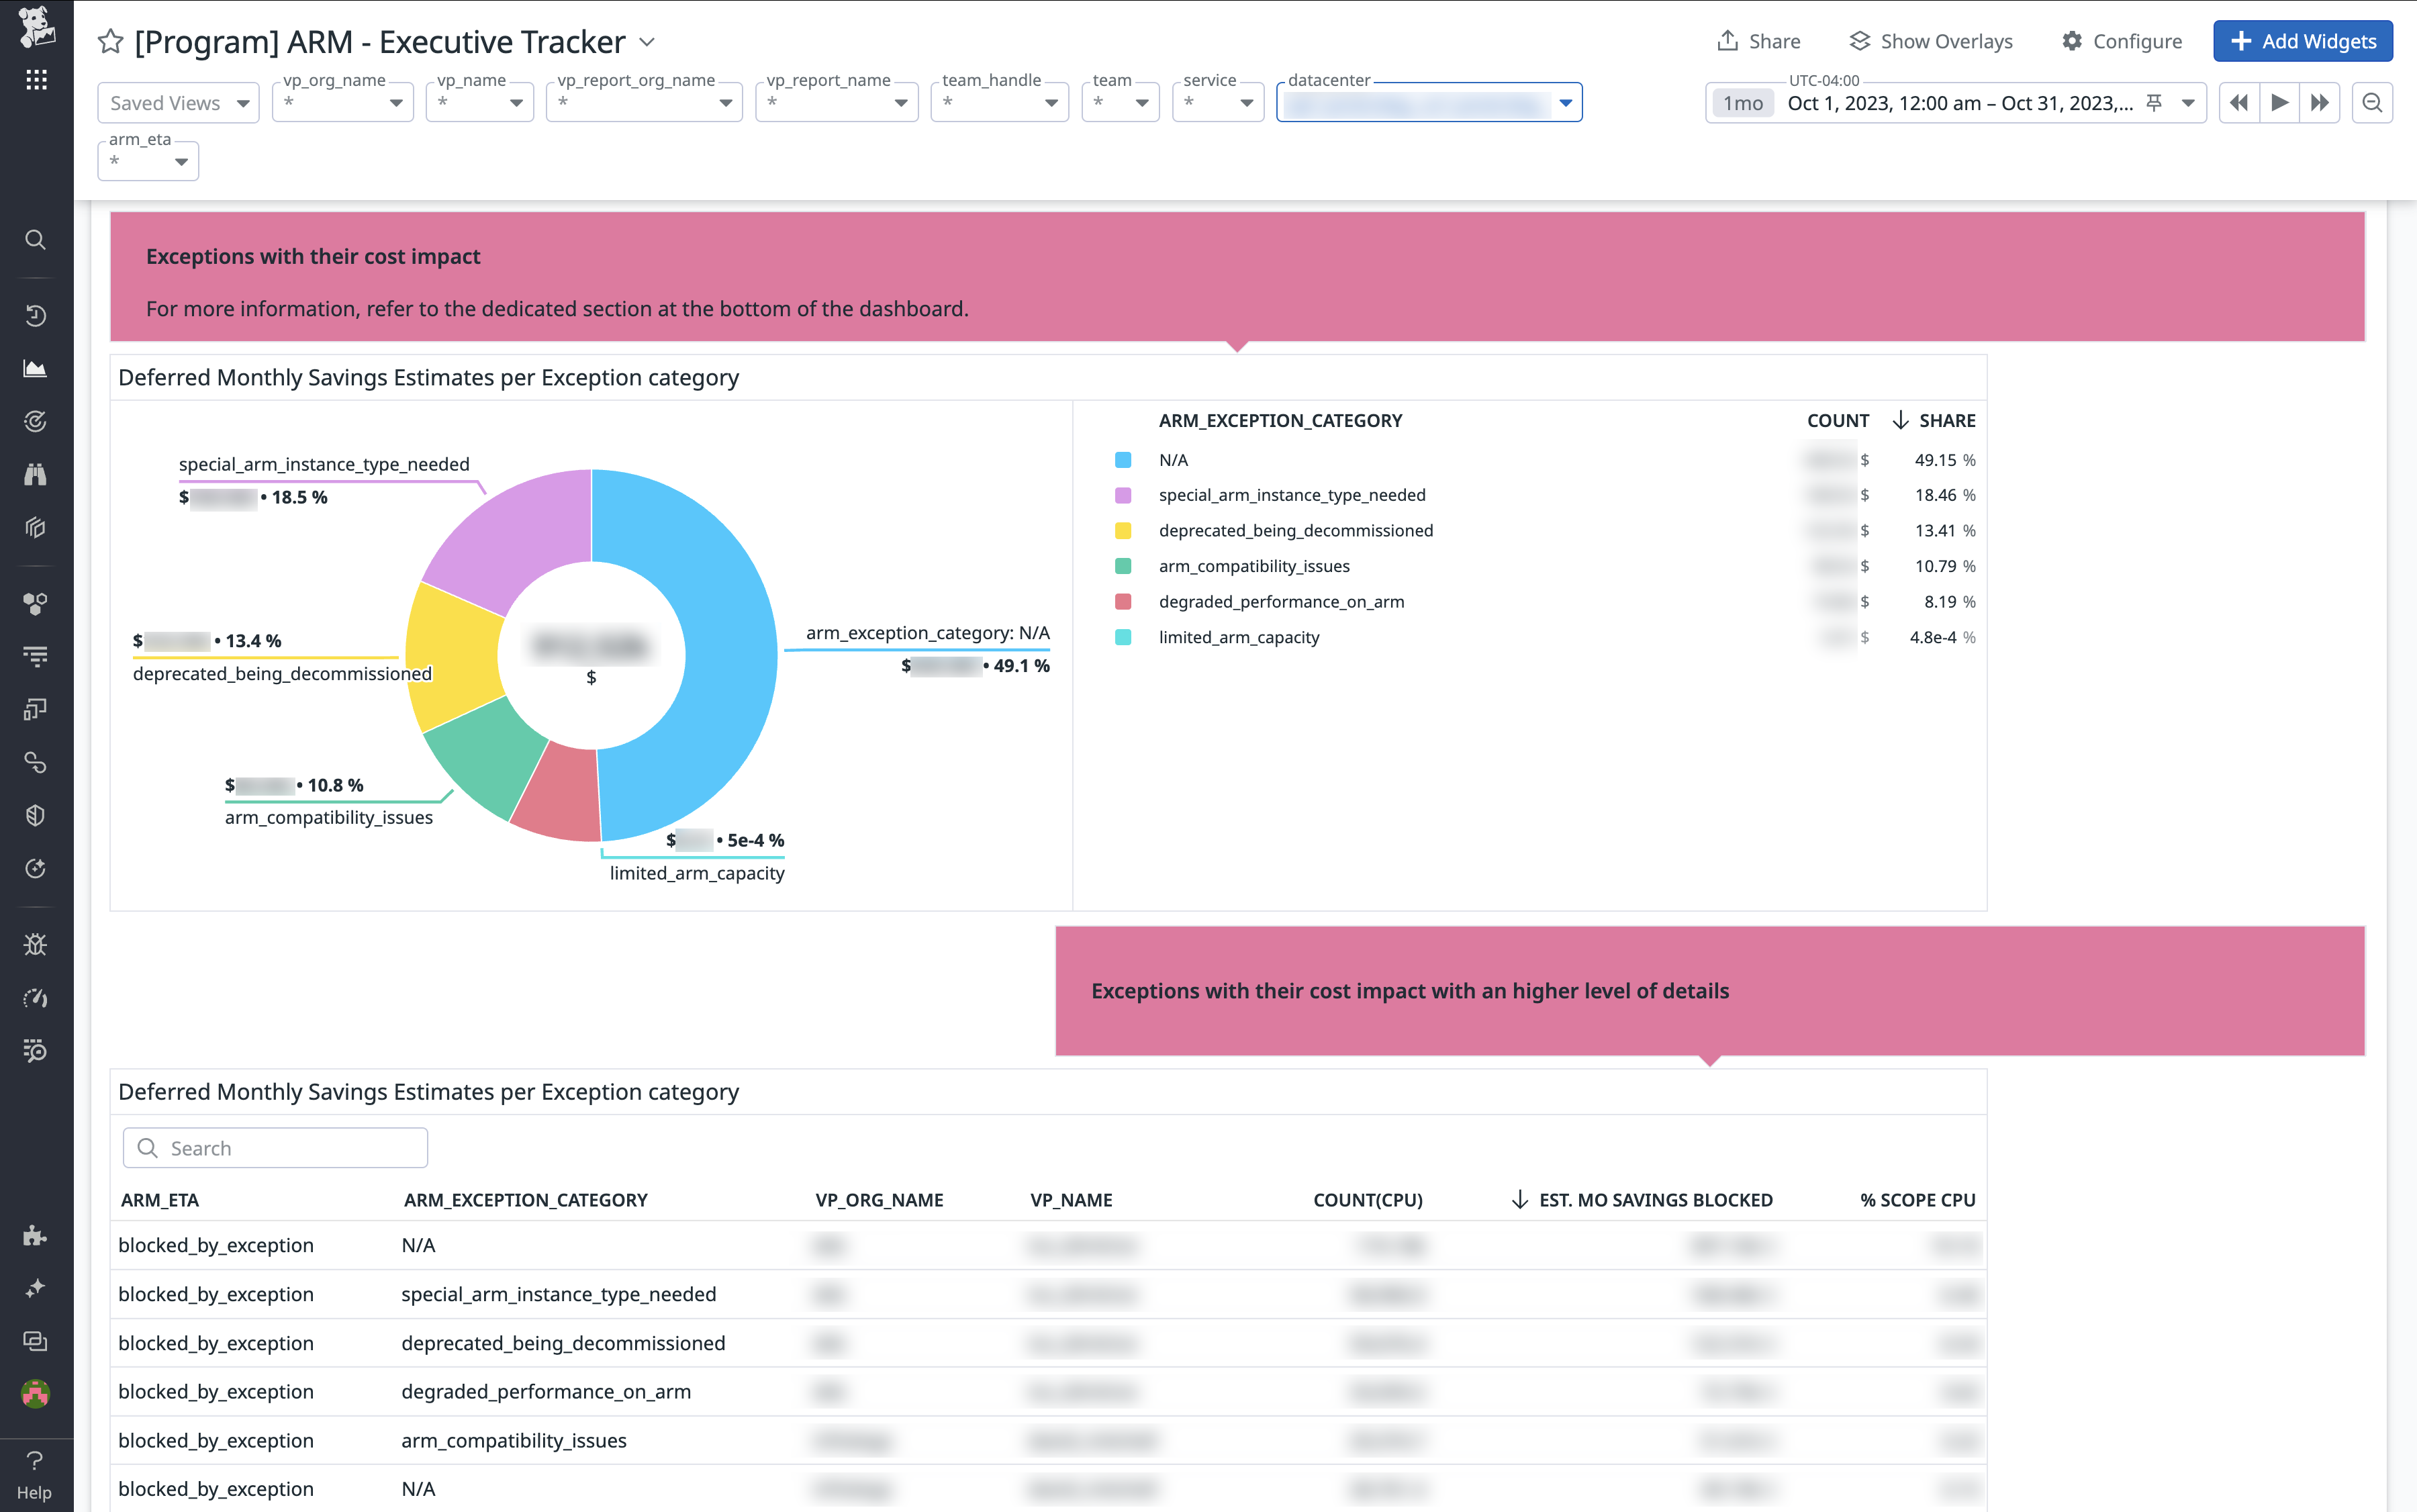Viewport: 2417px width, 1512px height.
Task: Show Overlays on the dashboard
Action: [x=1931, y=41]
